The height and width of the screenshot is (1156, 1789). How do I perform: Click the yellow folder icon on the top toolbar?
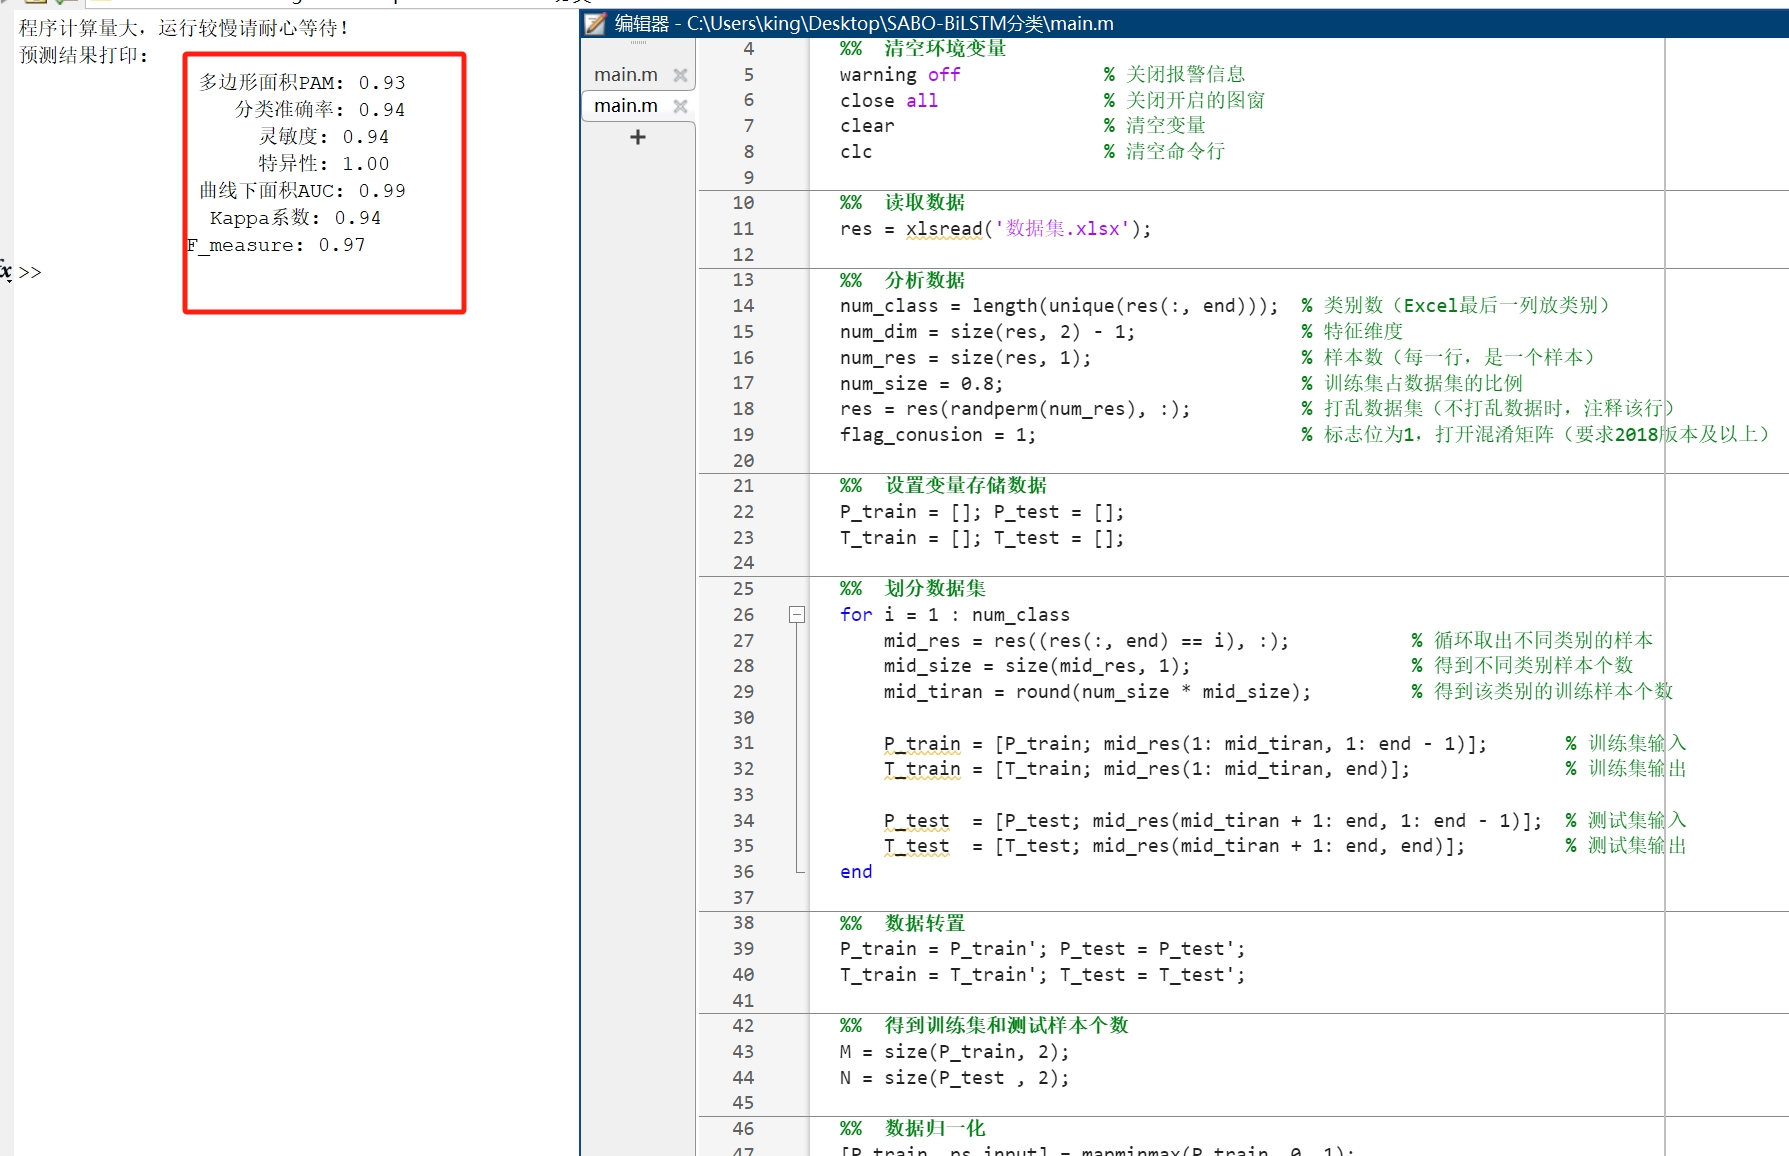(37, 3)
